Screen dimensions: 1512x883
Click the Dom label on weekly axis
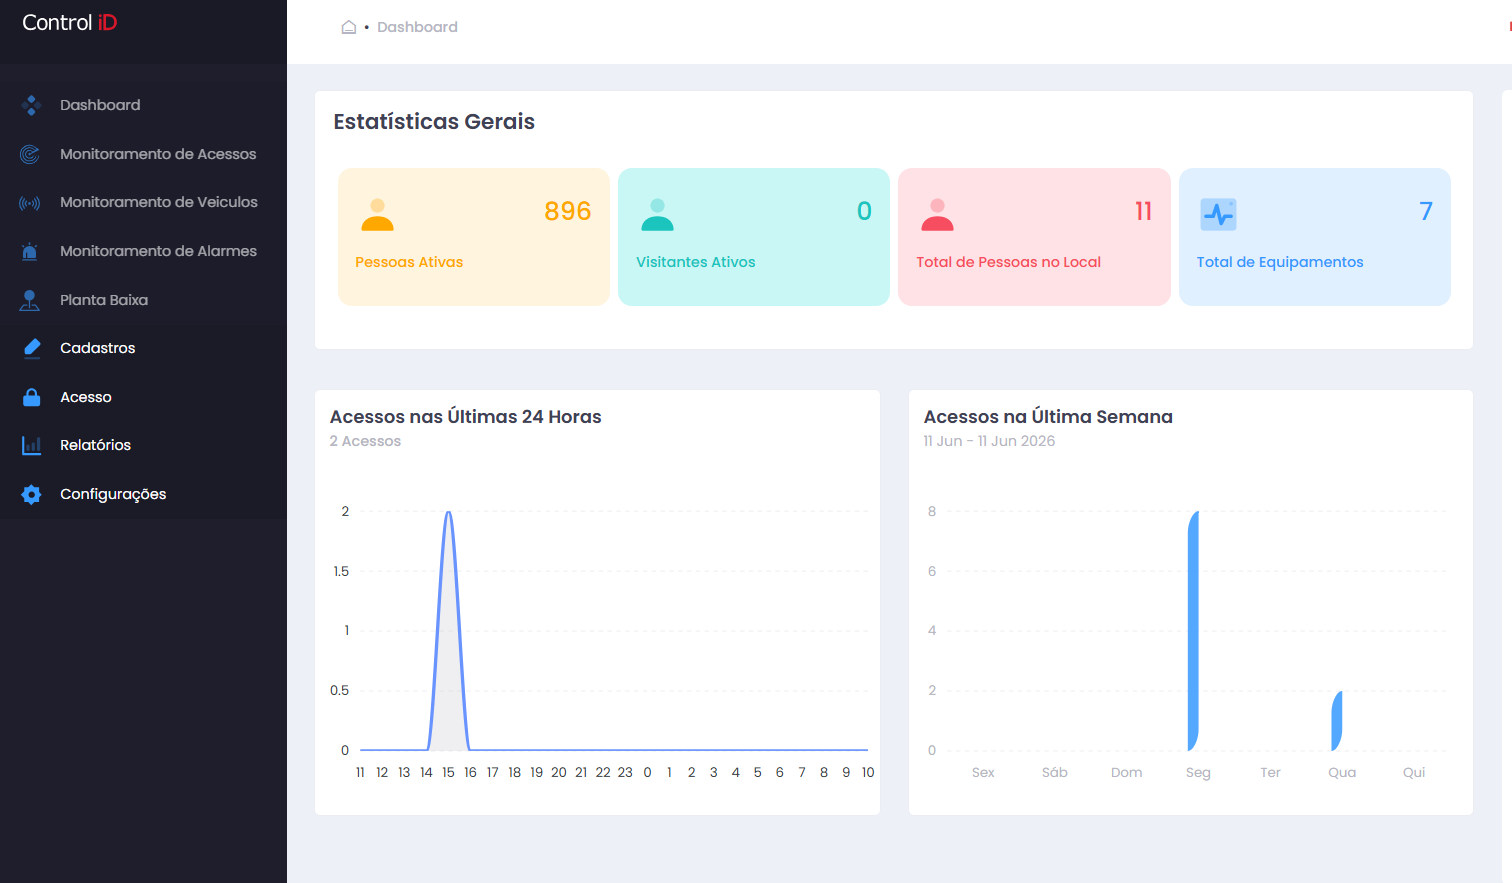[x=1127, y=773]
